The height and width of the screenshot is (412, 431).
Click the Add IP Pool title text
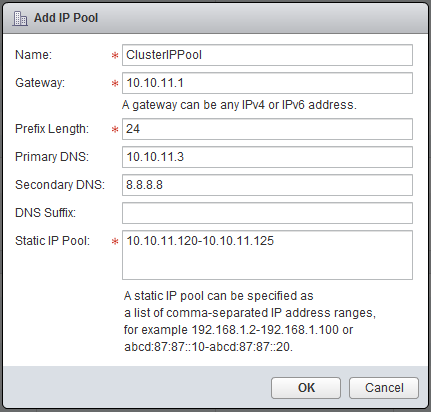pos(66,18)
